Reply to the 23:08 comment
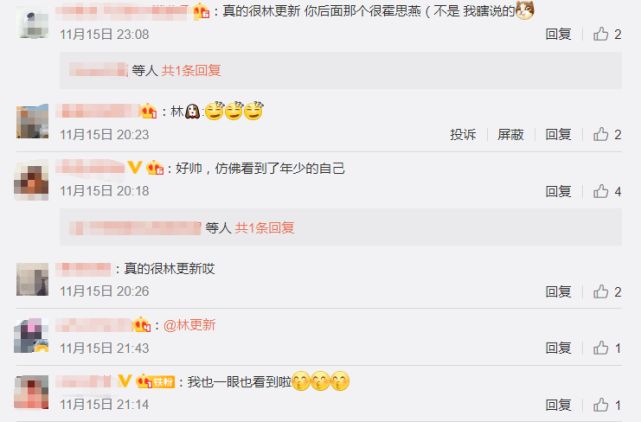This screenshot has width=641, height=422. tap(558, 34)
